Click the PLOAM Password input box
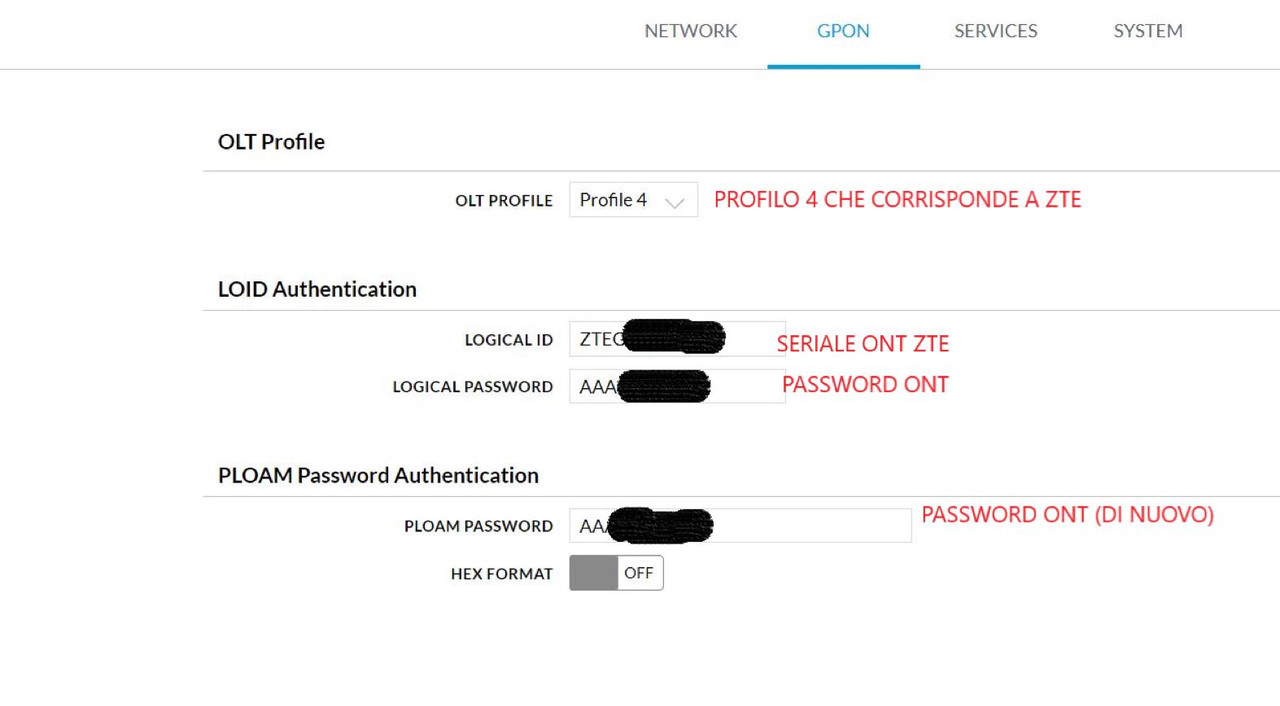 click(x=810, y=525)
